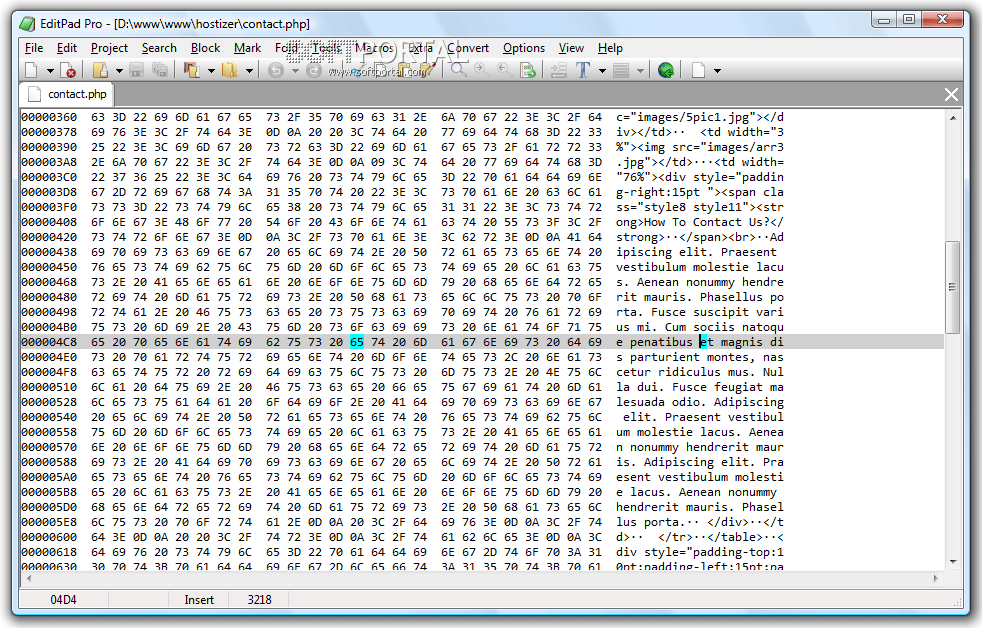Click the text 'hendrerit mauris. Phasel'
This screenshot has height=628, width=982.
(700, 507)
